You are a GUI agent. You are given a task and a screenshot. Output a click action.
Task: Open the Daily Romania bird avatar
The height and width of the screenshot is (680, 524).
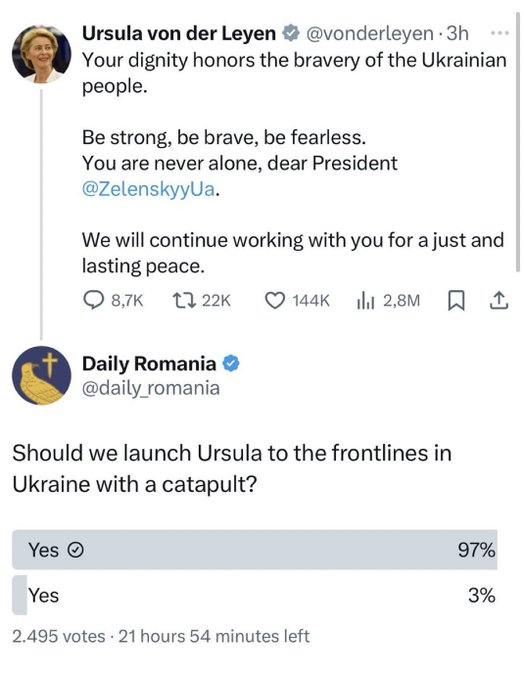pyautogui.click(x=41, y=376)
